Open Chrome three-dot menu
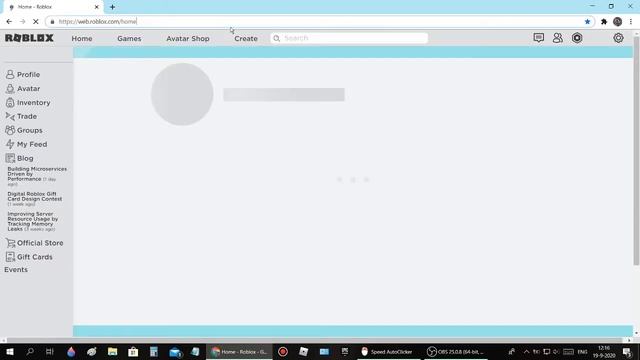 pos(631,22)
